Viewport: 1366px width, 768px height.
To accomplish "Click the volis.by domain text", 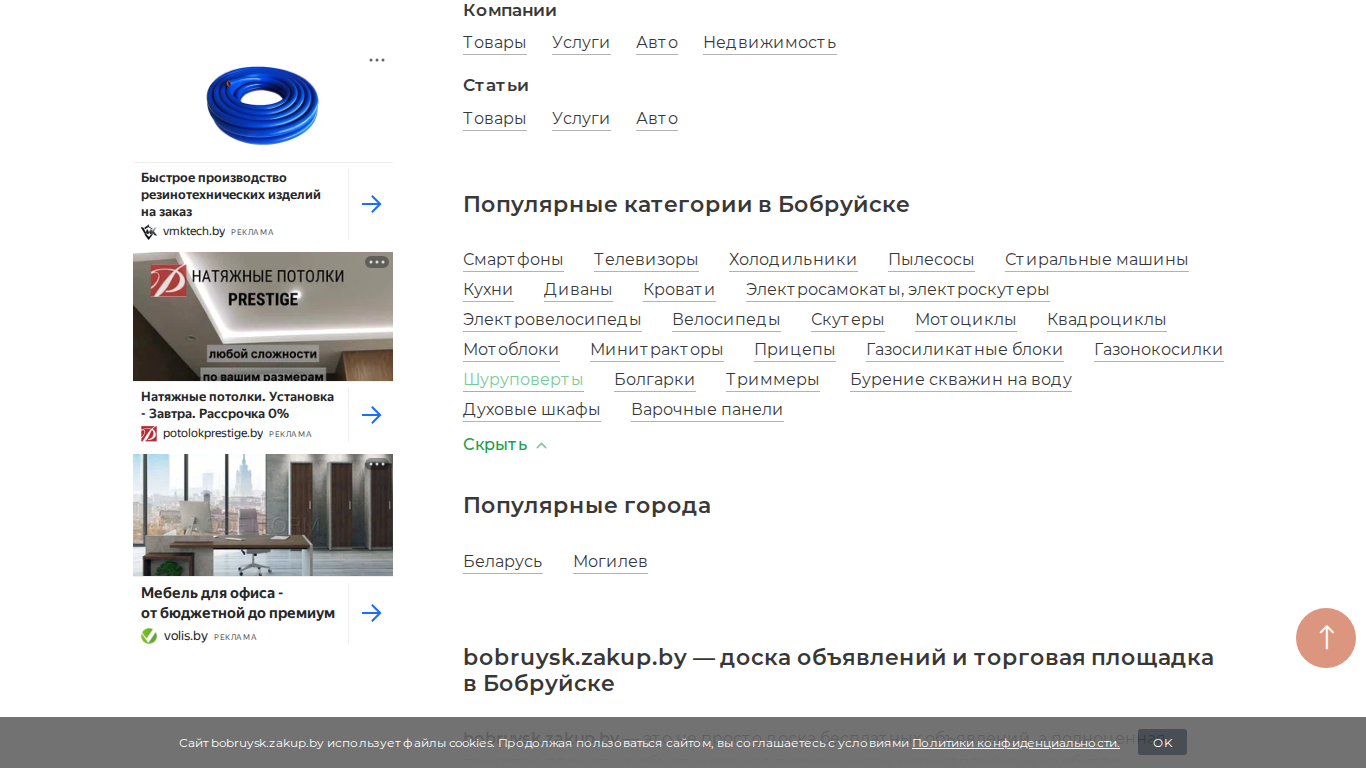I will (186, 636).
